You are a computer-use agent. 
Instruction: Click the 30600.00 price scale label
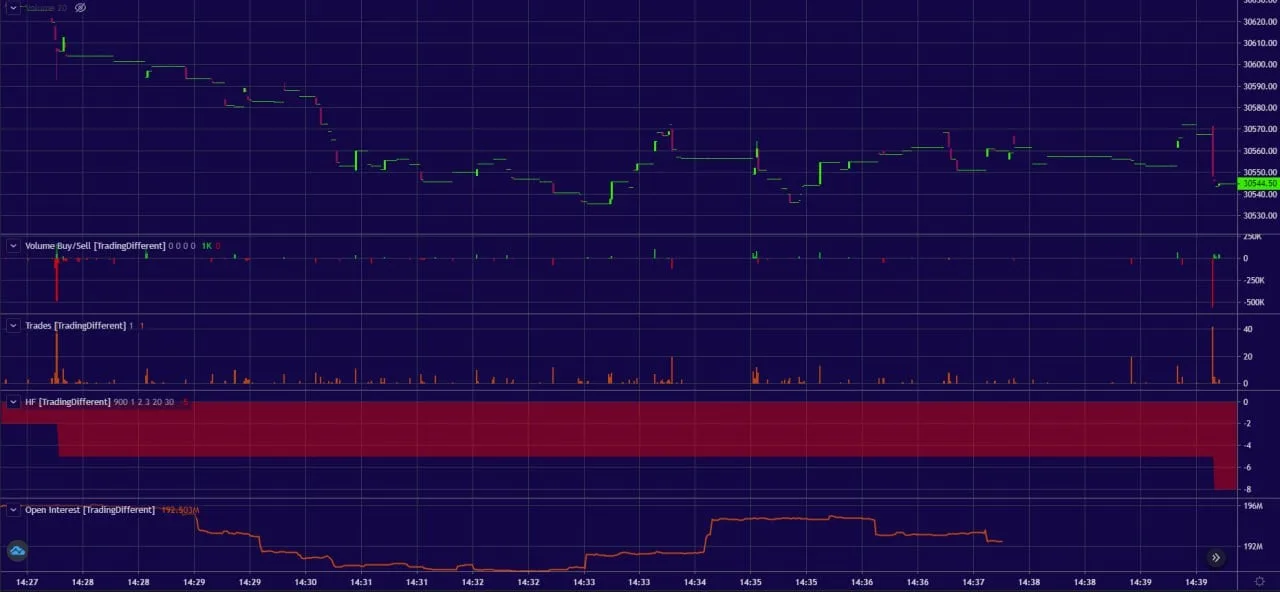(1258, 64)
